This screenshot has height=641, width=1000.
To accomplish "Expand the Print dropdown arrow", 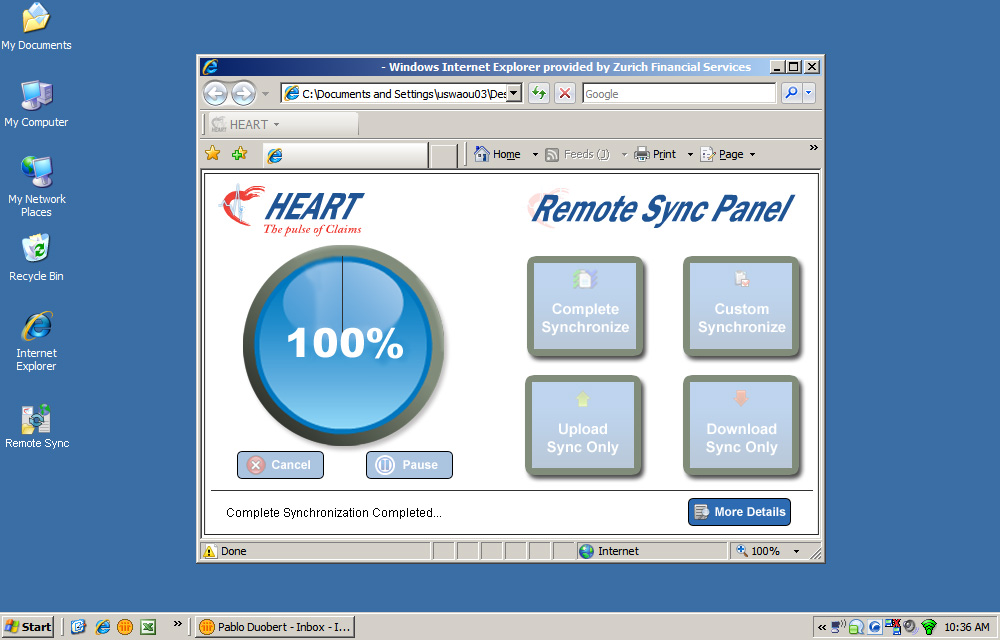I will tap(690, 155).
